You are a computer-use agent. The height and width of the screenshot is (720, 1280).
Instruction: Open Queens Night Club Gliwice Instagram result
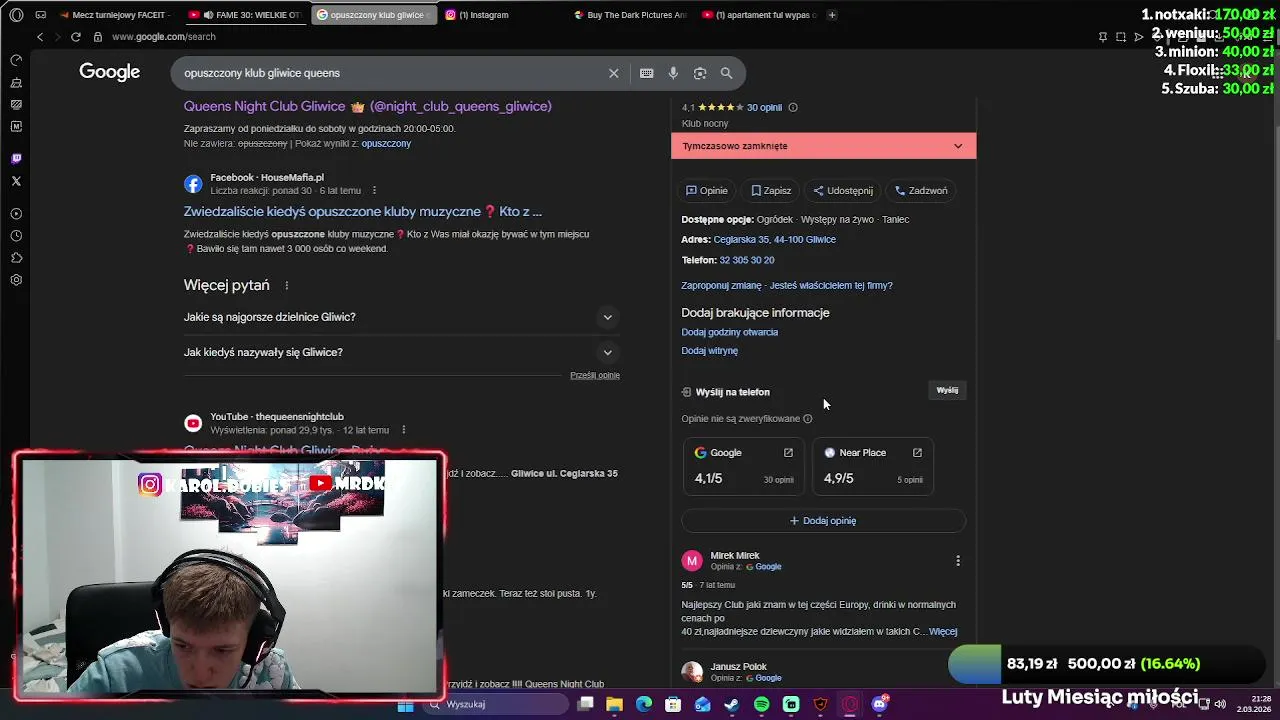pyautogui.click(x=367, y=106)
